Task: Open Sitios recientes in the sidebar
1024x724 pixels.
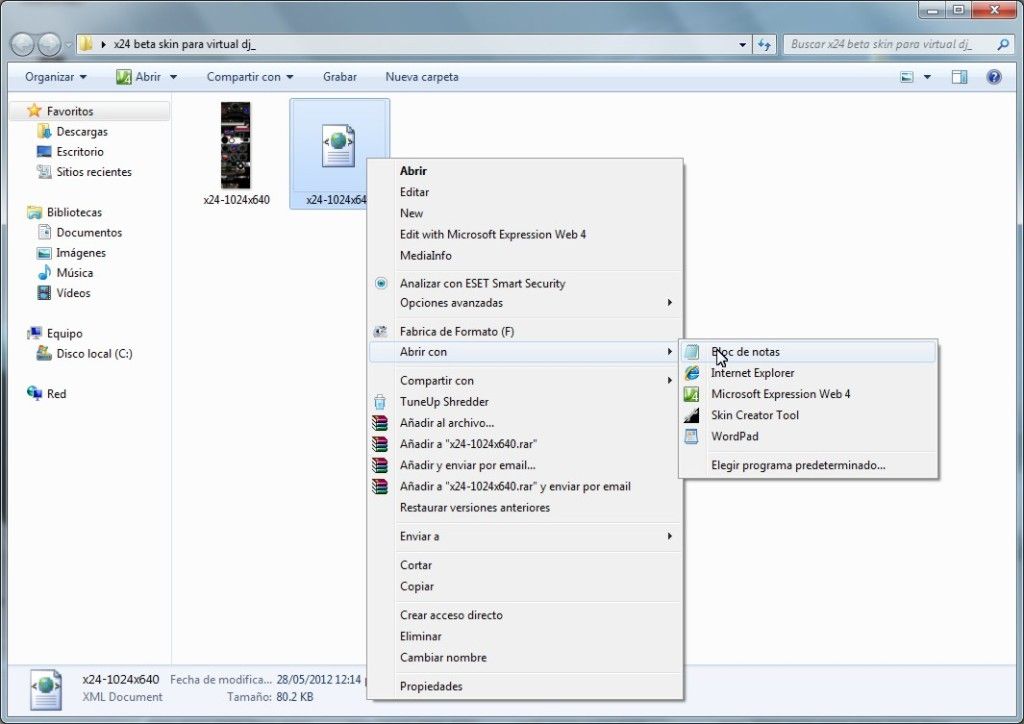Action: click(94, 172)
